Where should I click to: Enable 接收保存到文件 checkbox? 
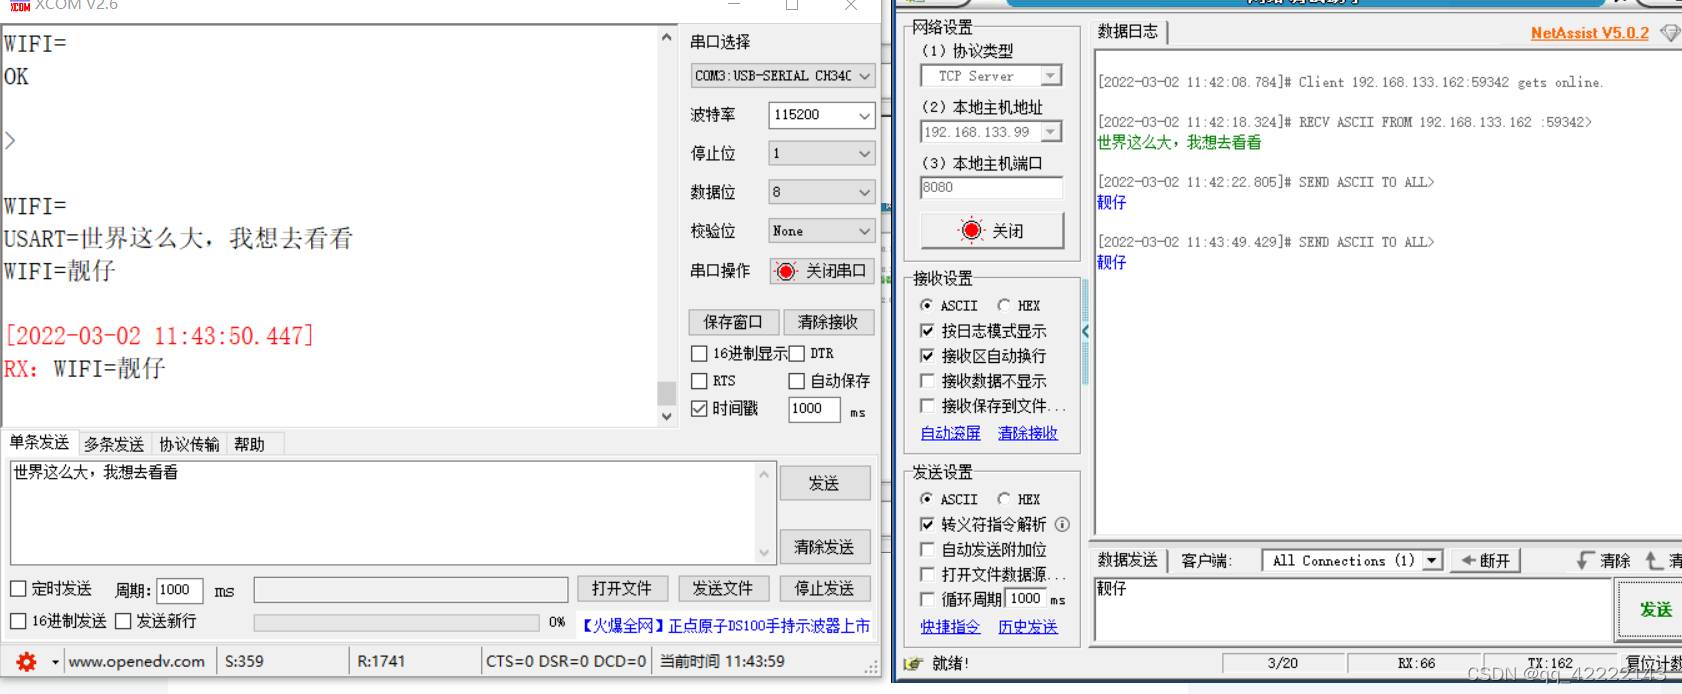[927, 406]
